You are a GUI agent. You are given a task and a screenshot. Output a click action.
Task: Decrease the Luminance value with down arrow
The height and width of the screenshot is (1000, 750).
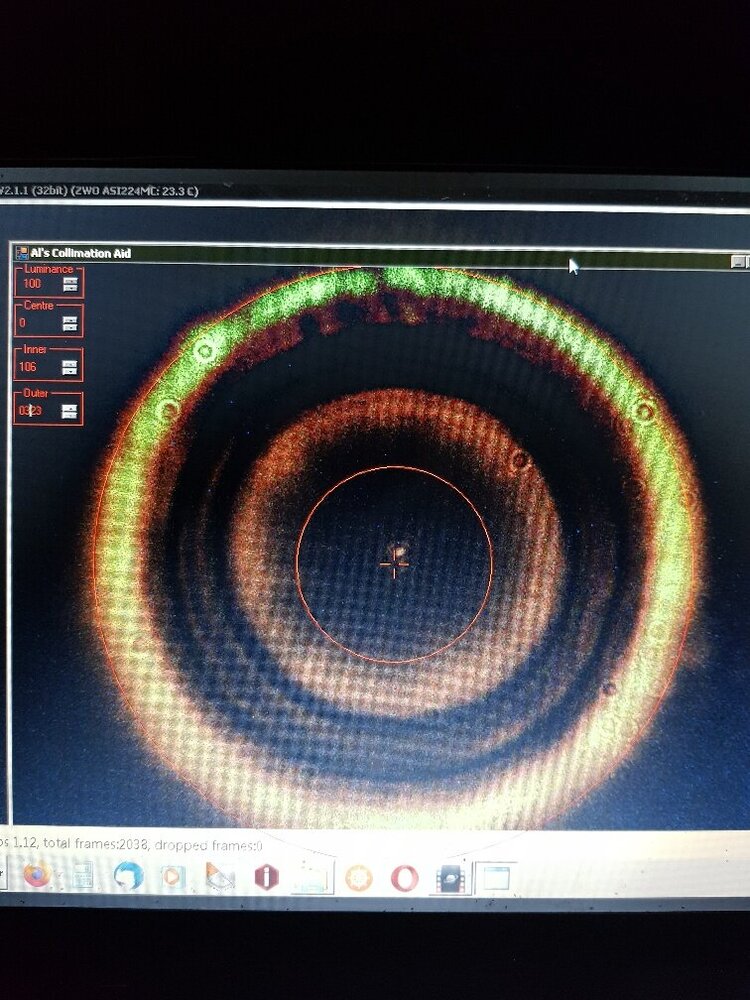(x=70, y=288)
